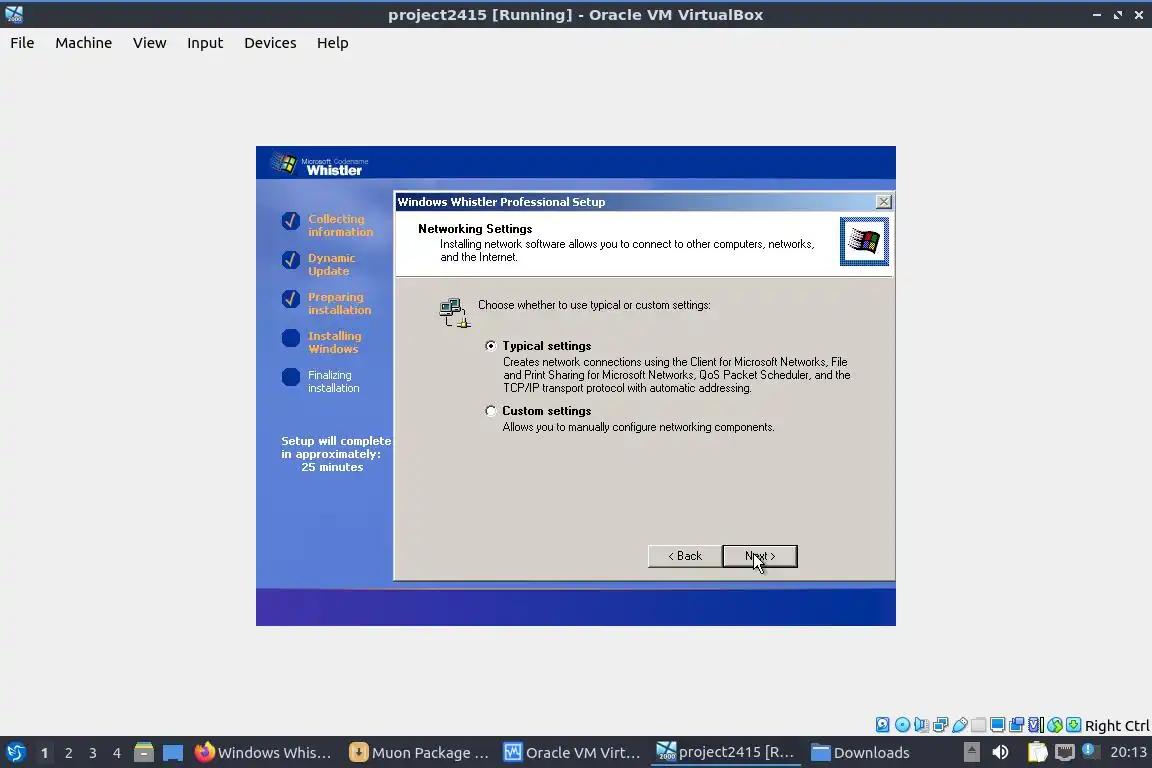
Task: Select the Typical settings radio button
Action: point(491,346)
